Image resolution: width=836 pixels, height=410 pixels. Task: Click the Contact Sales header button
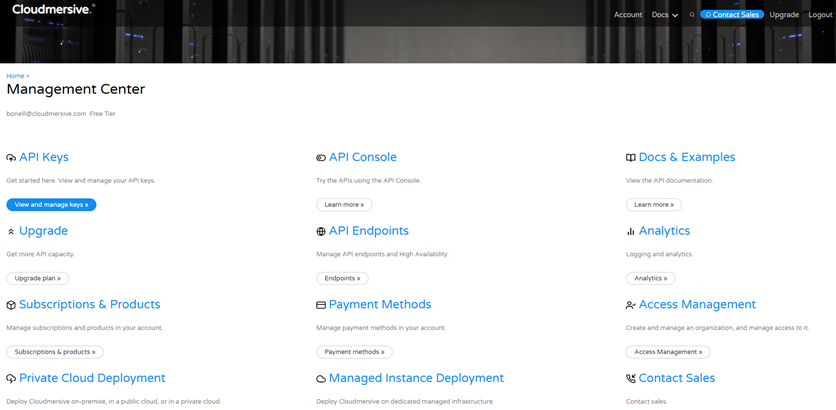732,15
